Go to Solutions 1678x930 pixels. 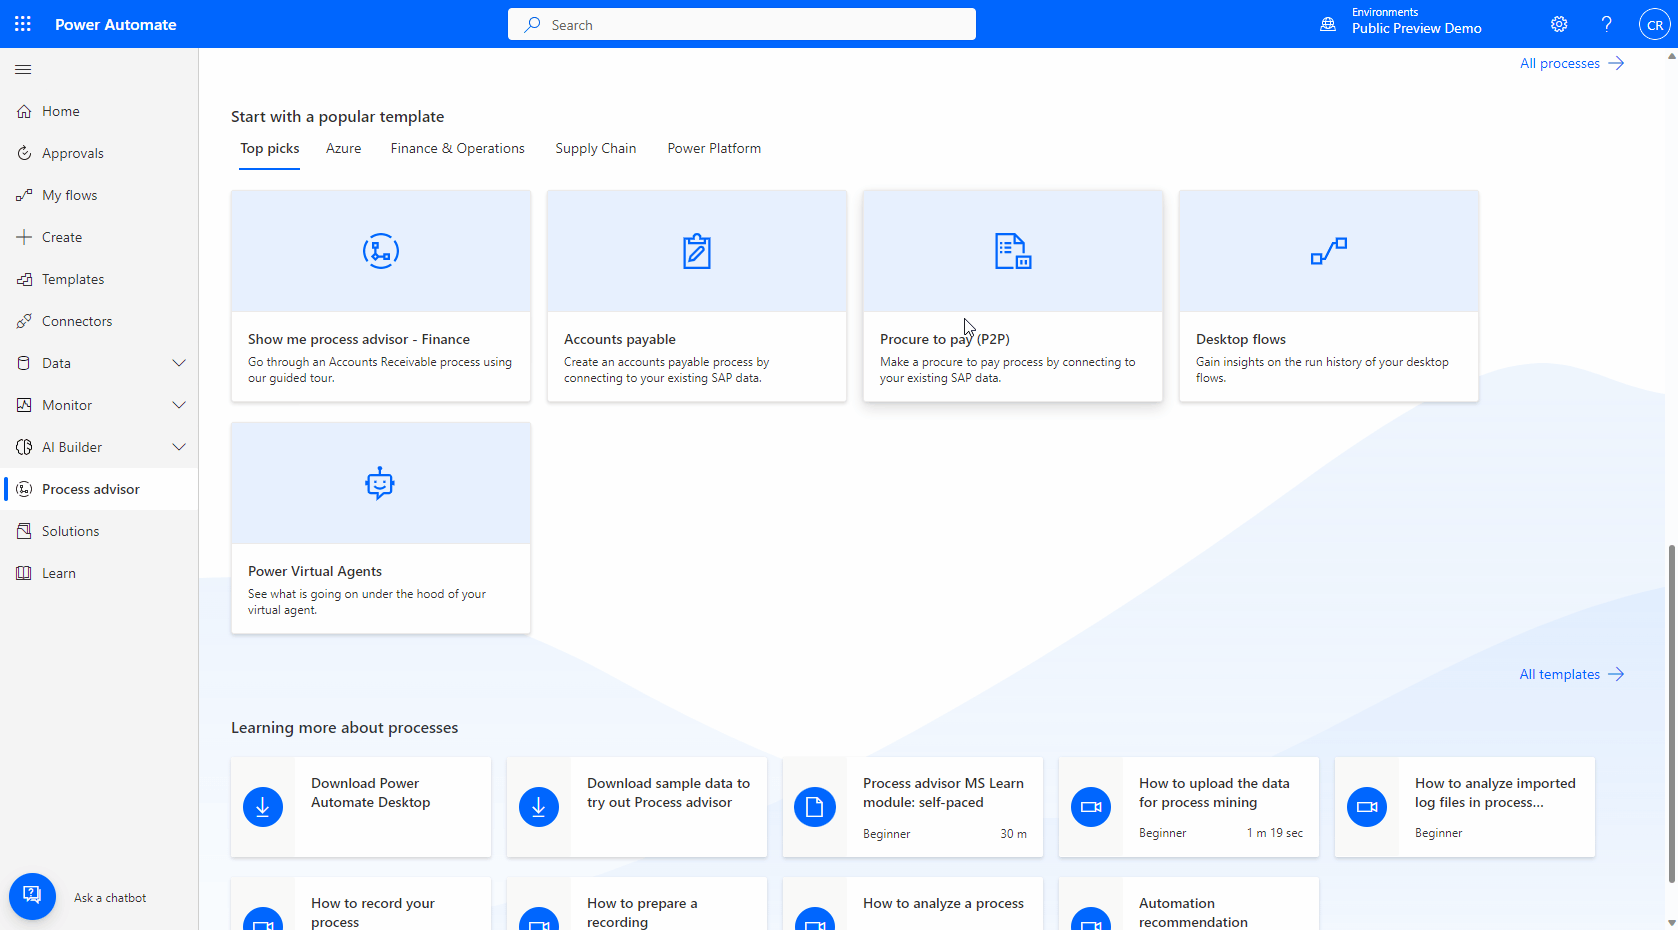tap(69, 530)
